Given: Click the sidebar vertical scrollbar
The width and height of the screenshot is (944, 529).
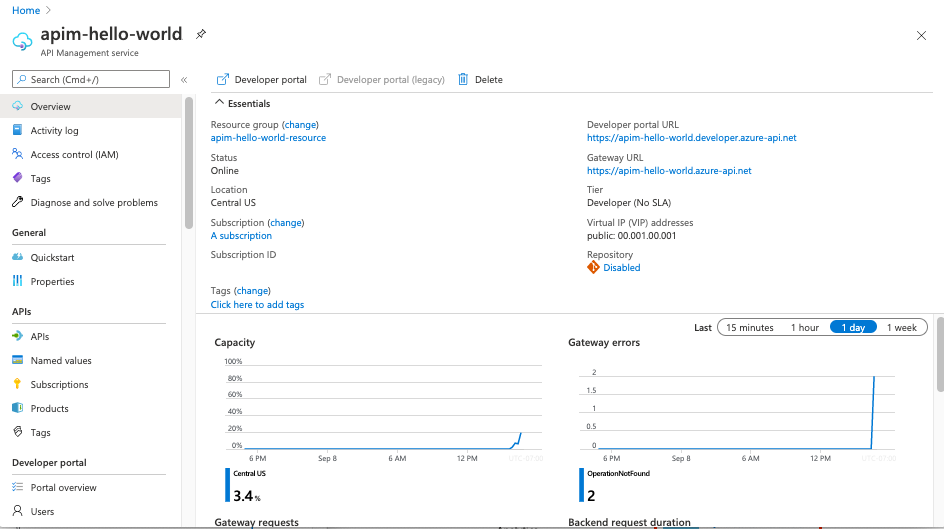Looking at the screenshot, I should [x=189, y=162].
